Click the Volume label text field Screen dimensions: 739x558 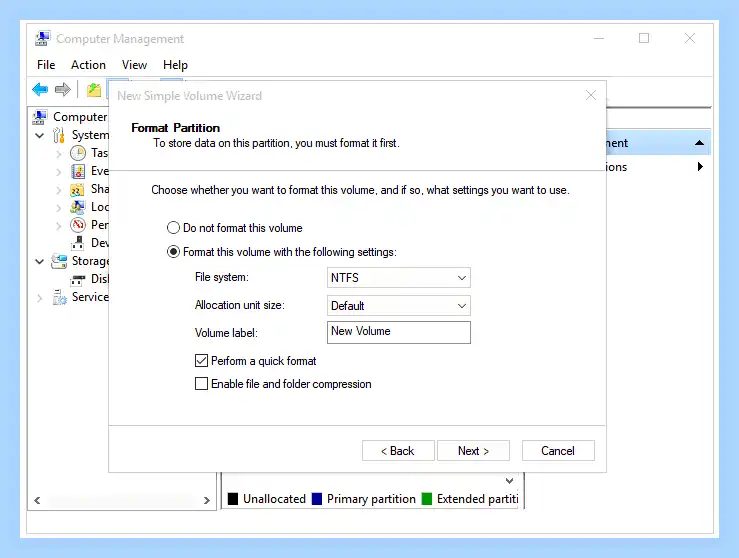click(x=399, y=332)
